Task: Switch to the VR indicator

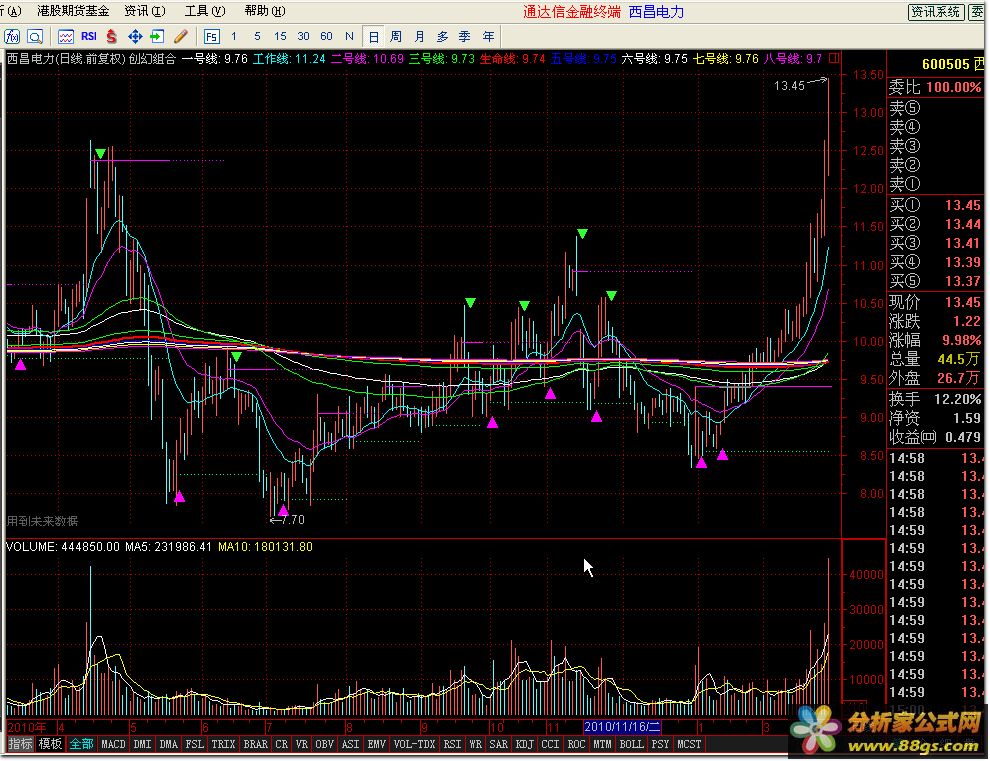Action: coord(302,744)
